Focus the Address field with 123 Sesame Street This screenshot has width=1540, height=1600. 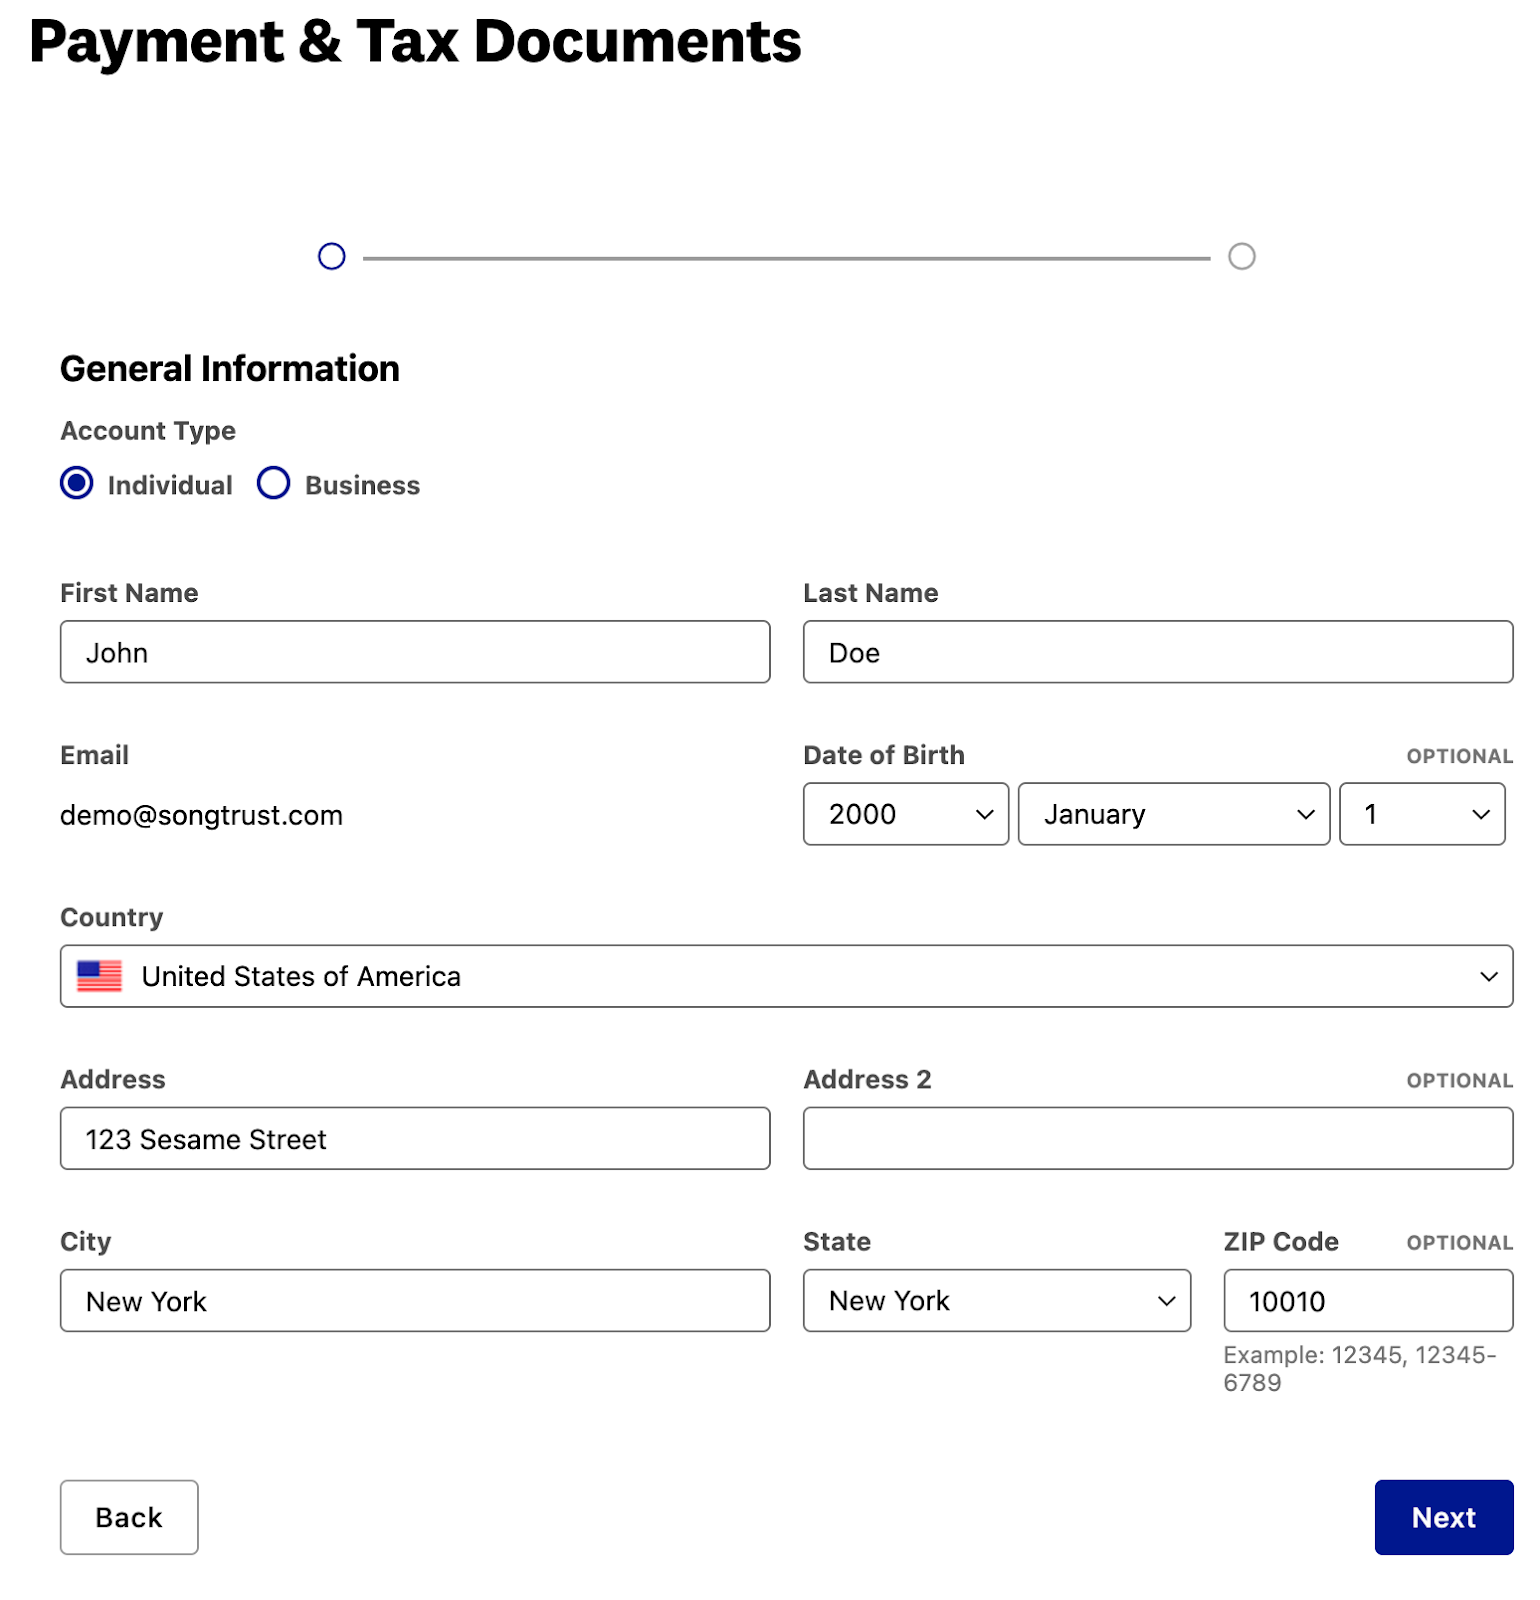point(415,1139)
